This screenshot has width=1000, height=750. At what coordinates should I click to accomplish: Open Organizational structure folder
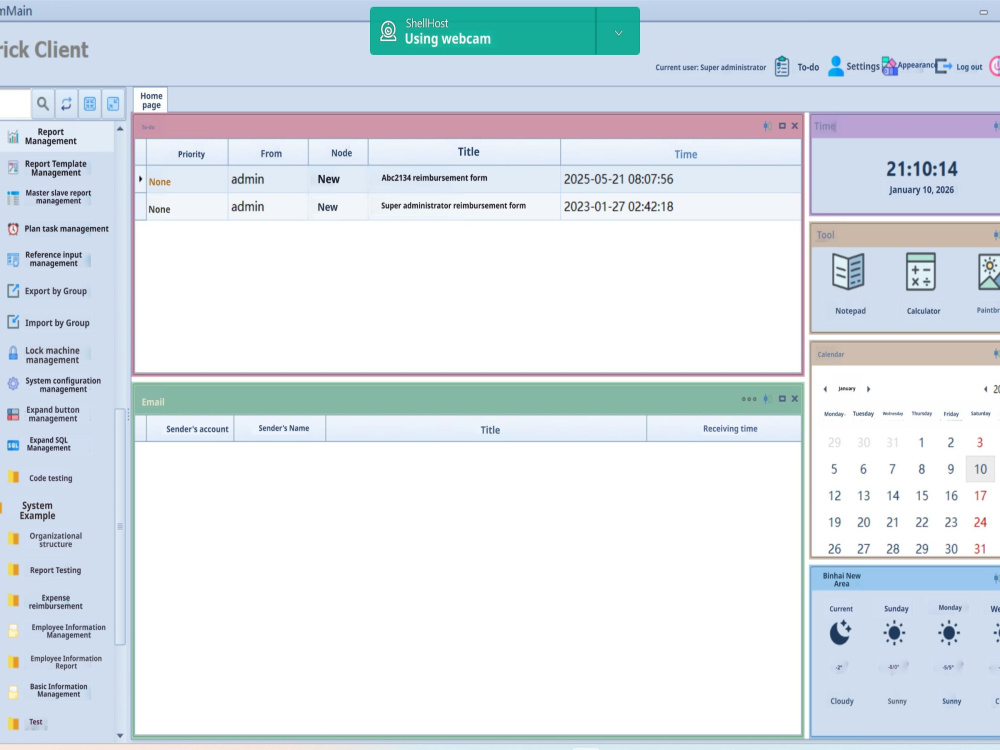pyautogui.click(x=13, y=539)
